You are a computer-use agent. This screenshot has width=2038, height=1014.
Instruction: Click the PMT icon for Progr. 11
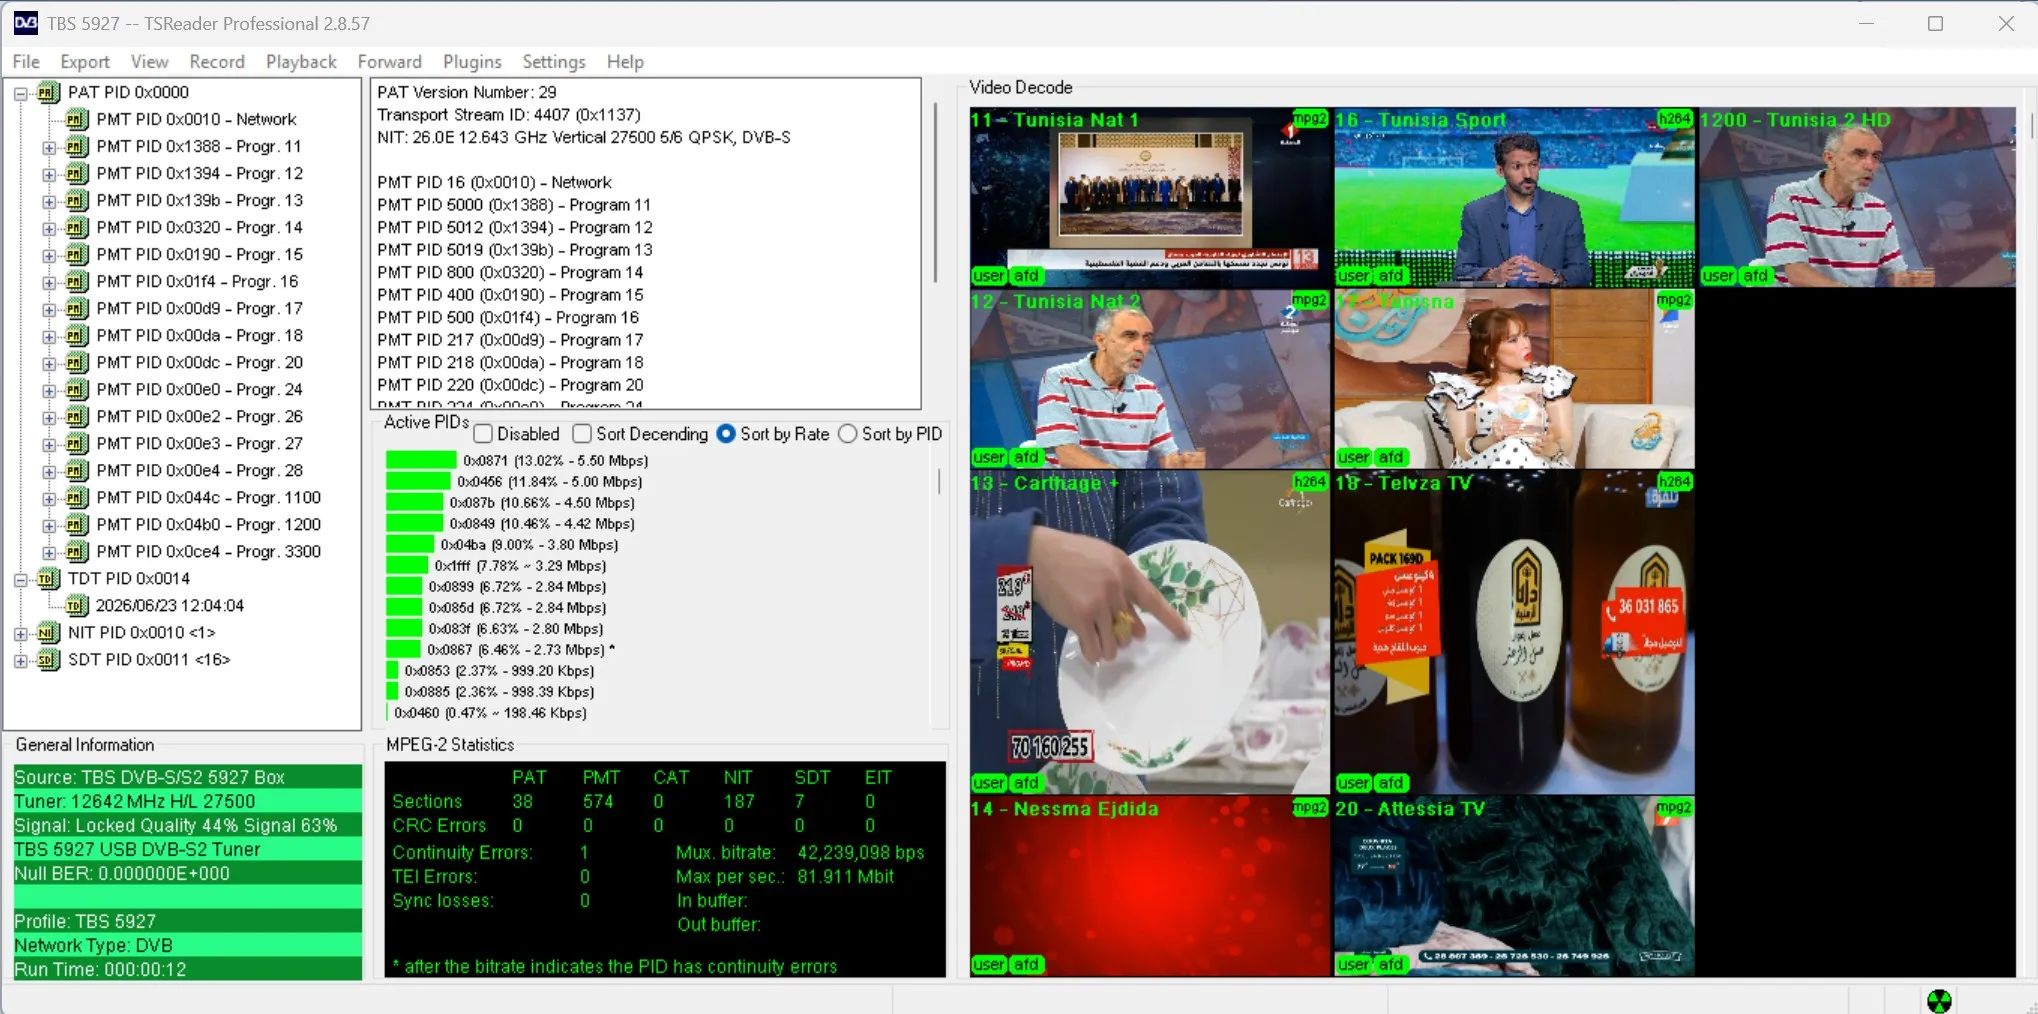(x=77, y=146)
